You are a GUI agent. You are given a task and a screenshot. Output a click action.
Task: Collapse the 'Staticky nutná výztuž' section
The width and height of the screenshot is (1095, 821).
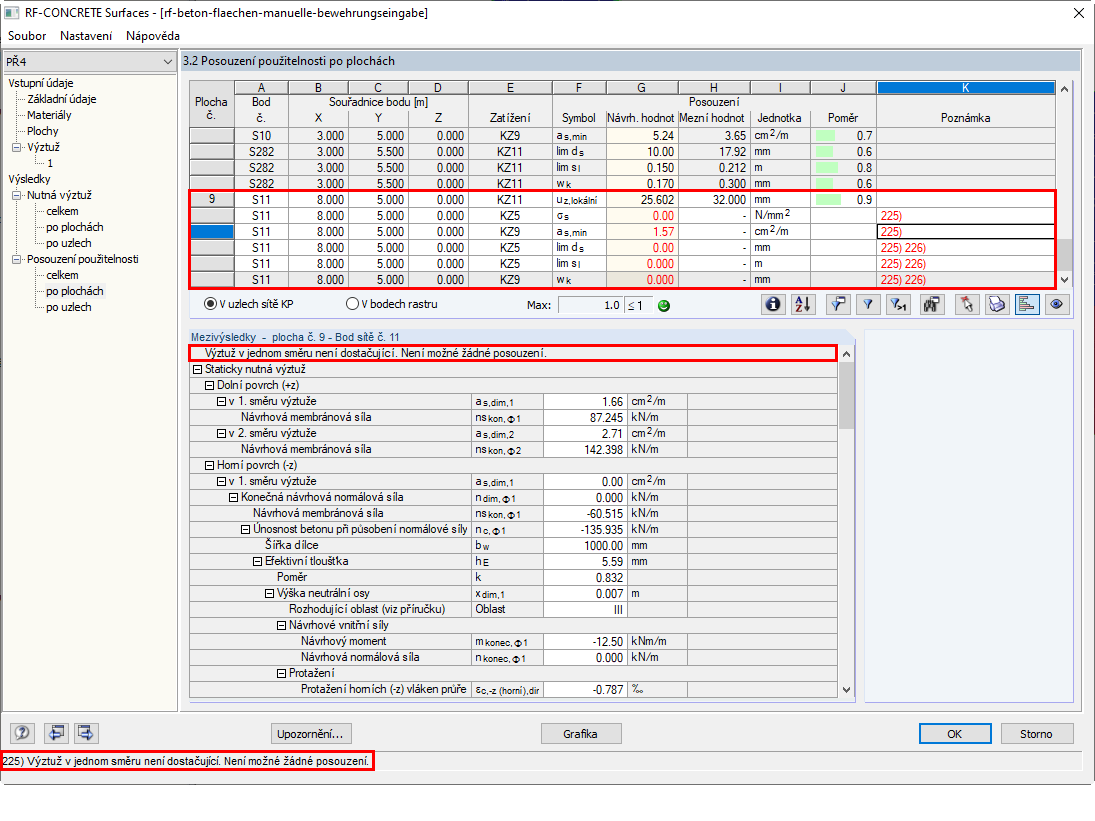point(198,369)
